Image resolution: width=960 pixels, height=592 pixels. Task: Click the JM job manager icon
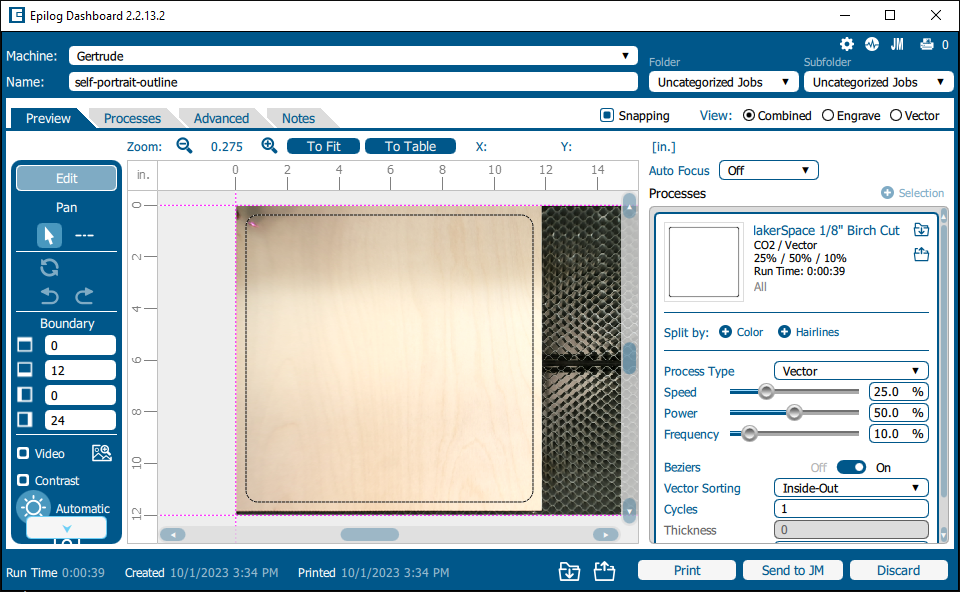pos(897,44)
